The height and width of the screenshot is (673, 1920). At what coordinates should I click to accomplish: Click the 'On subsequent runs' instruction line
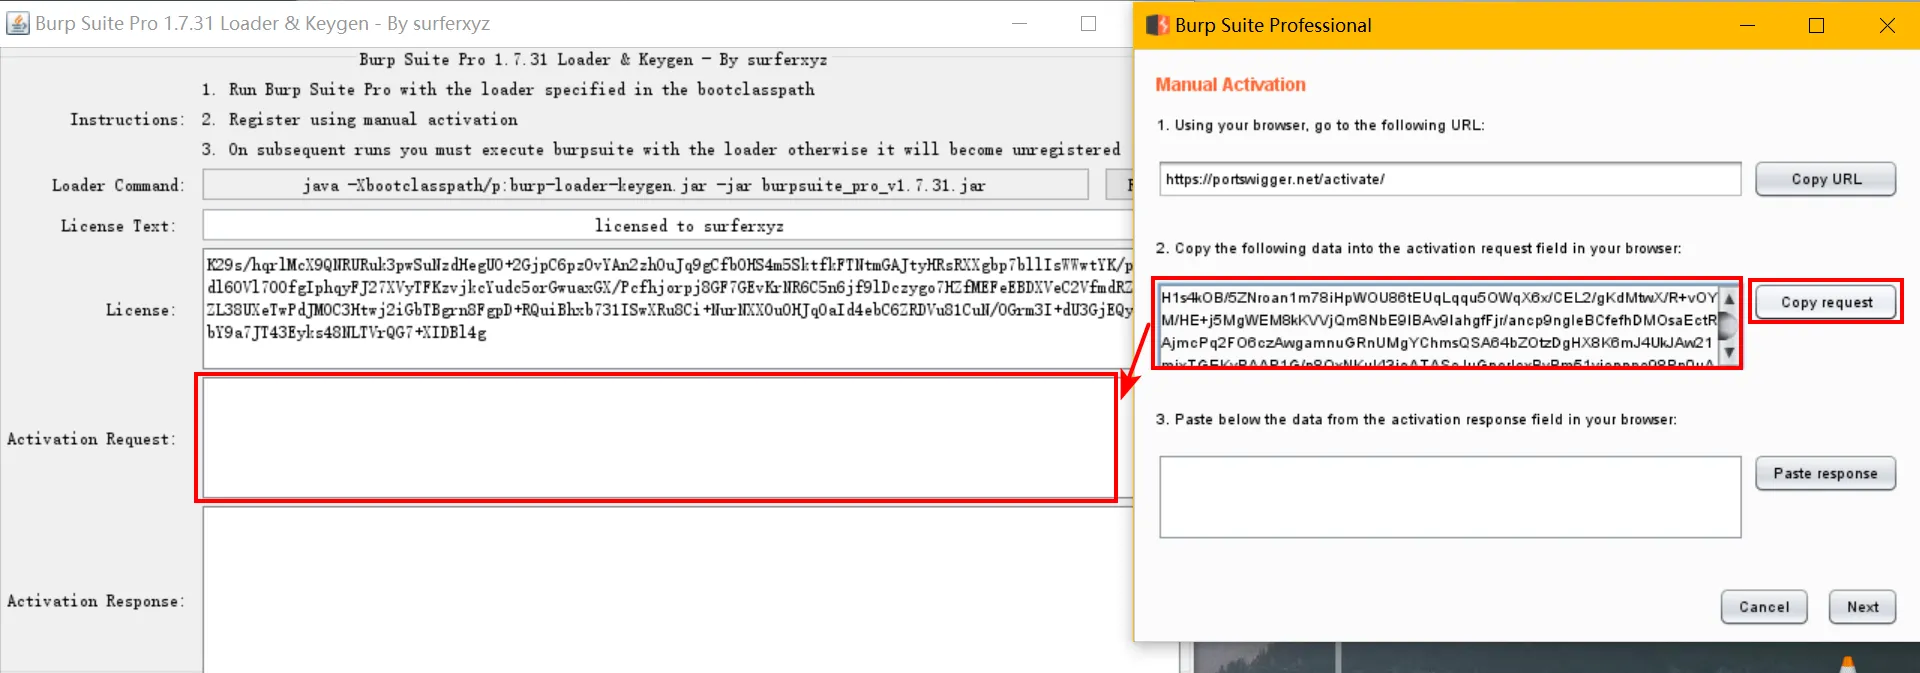[x=661, y=149]
